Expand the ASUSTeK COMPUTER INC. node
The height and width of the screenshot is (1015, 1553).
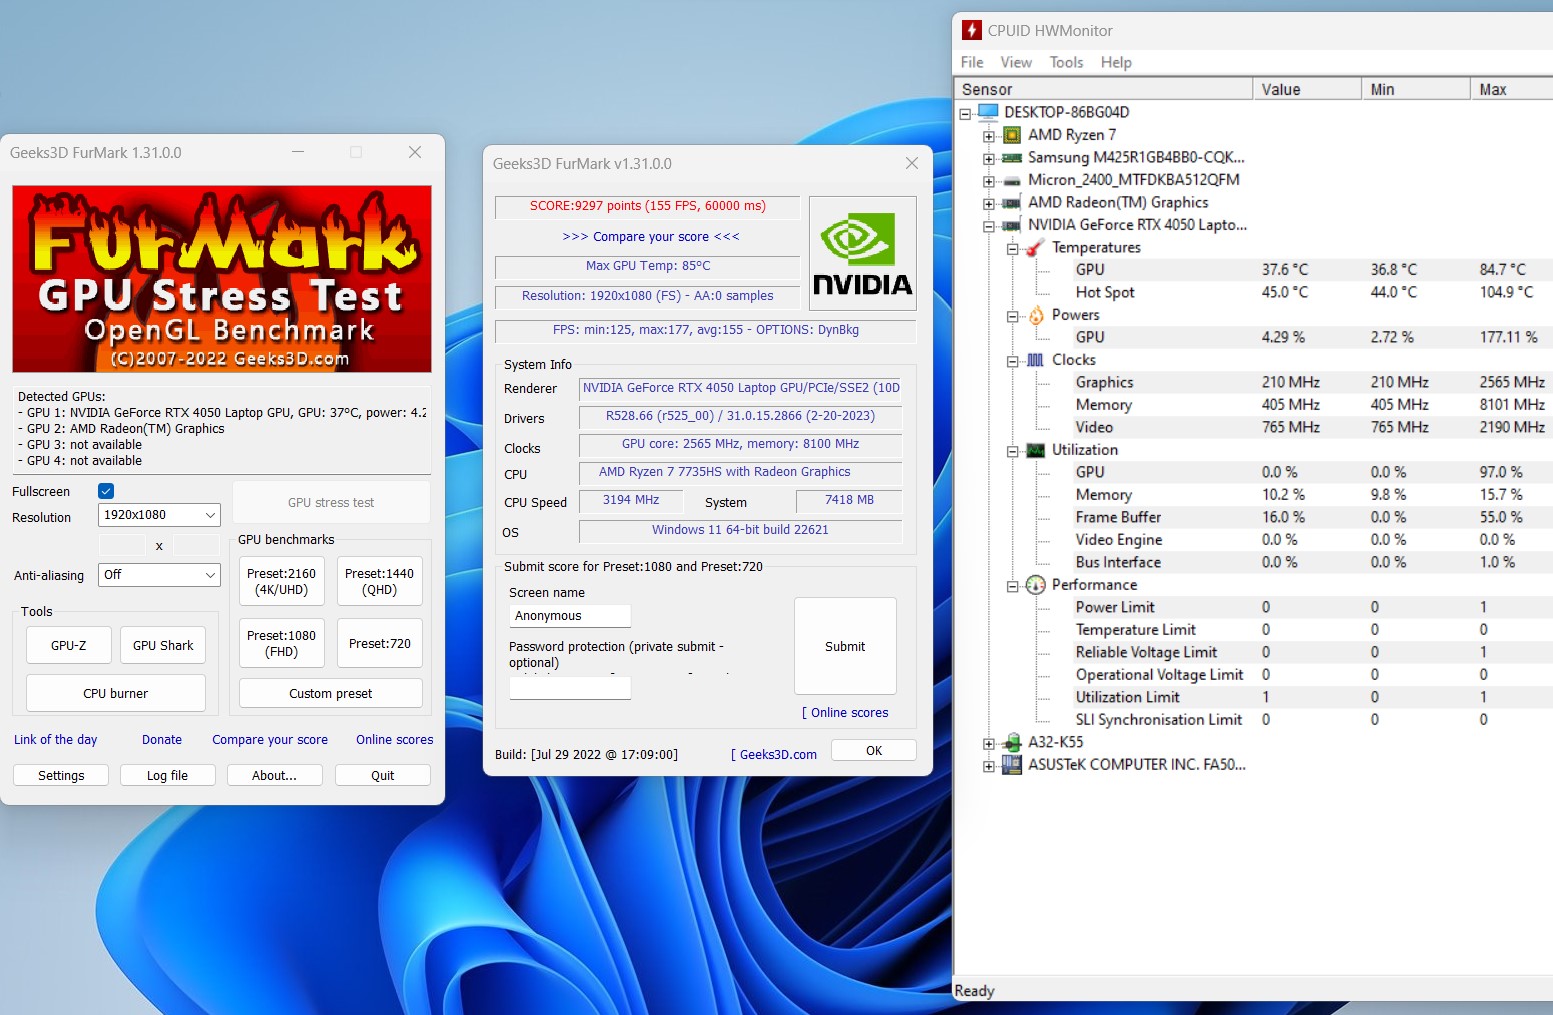[x=988, y=766]
